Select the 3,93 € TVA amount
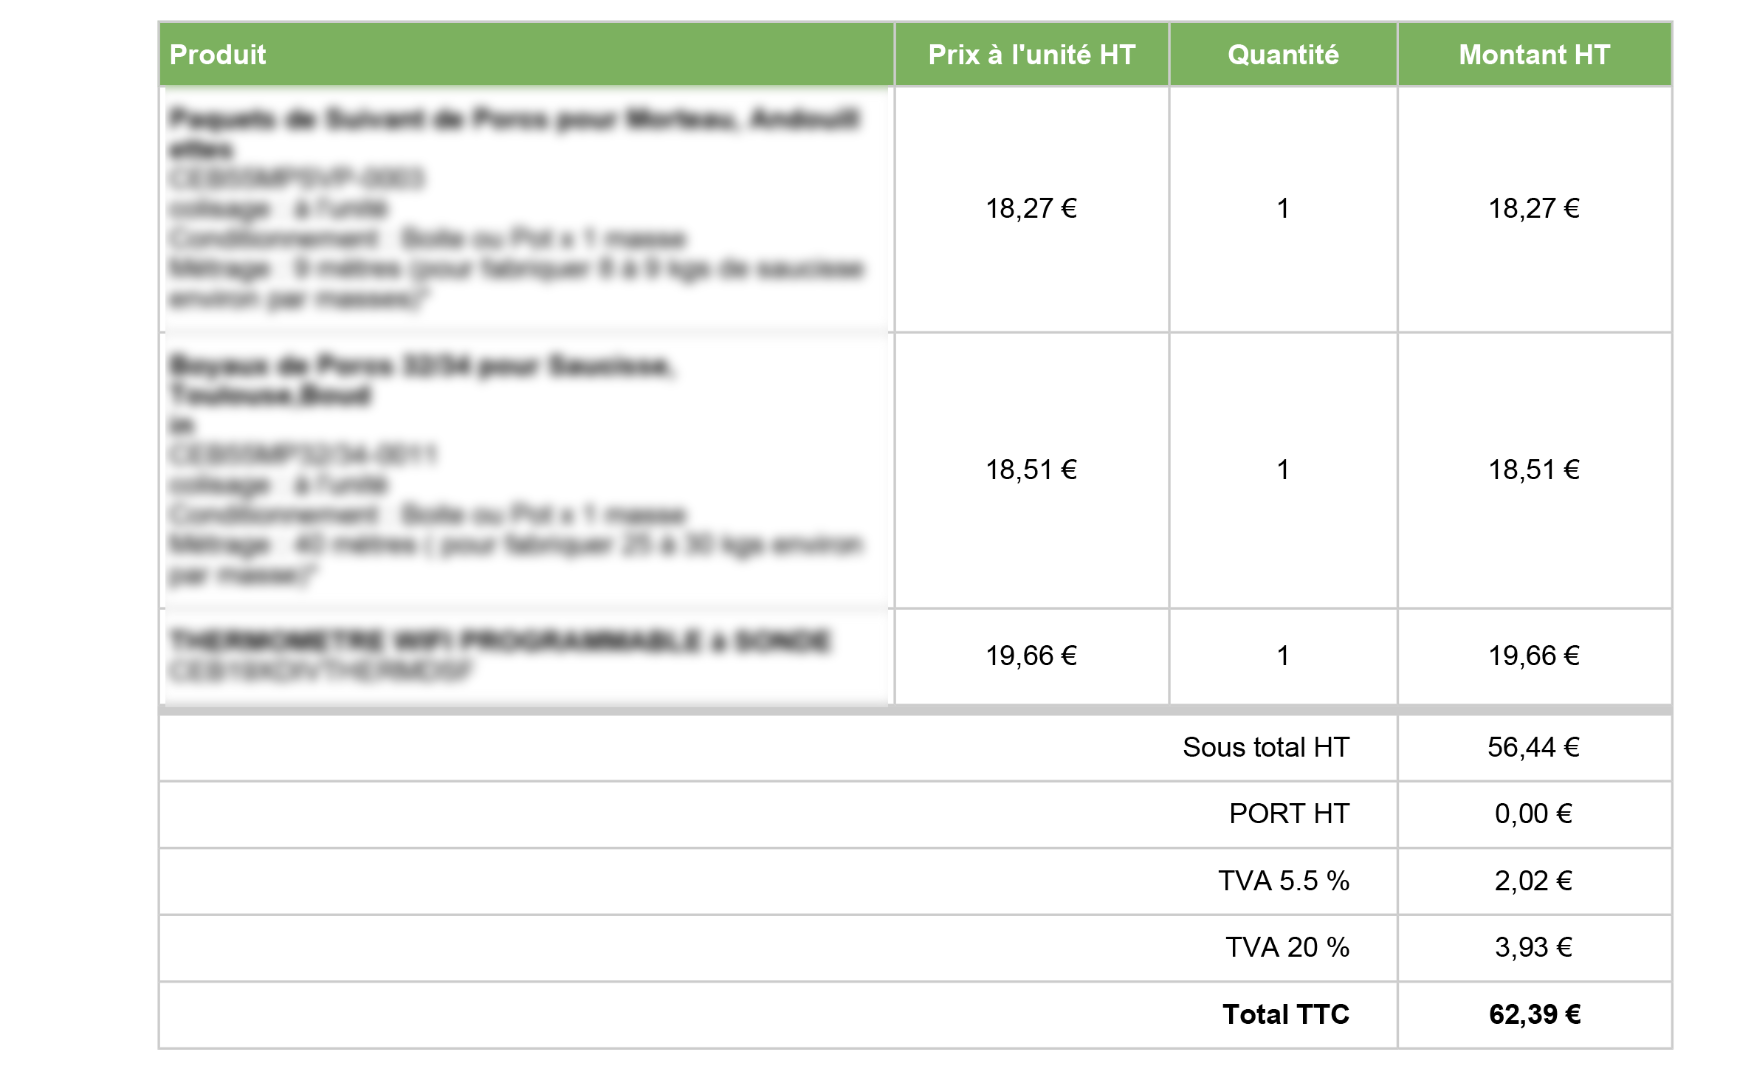 point(1533,948)
